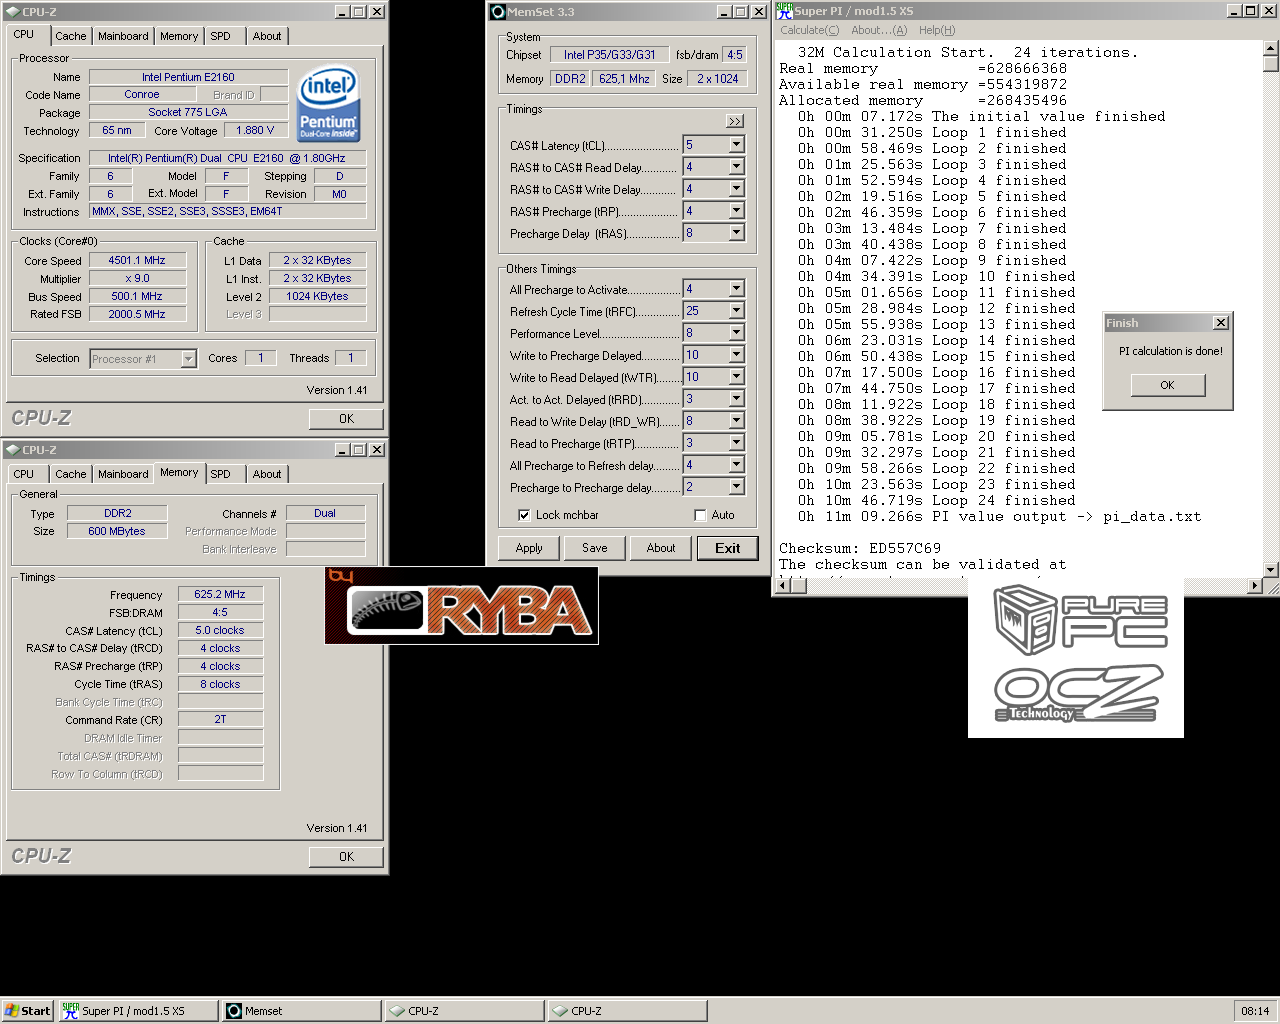This screenshot has height=1024, width=1280.
Task: Click Exit in MemSet
Action: click(x=728, y=548)
